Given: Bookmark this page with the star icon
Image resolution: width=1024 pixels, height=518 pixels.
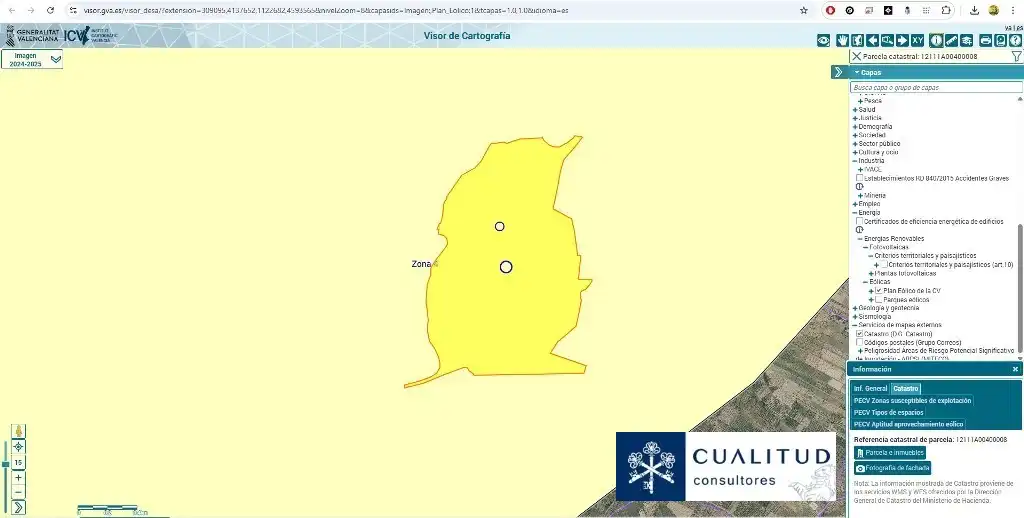Looking at the screenshot, I should [x=804, y=10].
